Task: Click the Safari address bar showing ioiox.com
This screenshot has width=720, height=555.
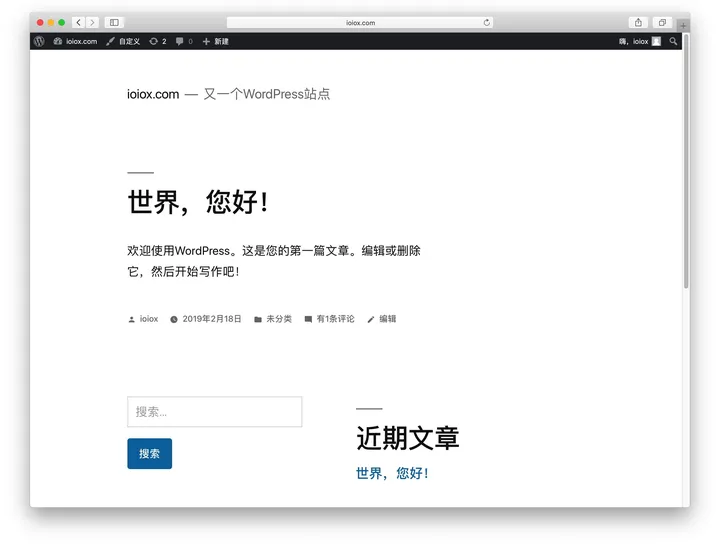Action: pyautogui.click(x=360, y=22)
